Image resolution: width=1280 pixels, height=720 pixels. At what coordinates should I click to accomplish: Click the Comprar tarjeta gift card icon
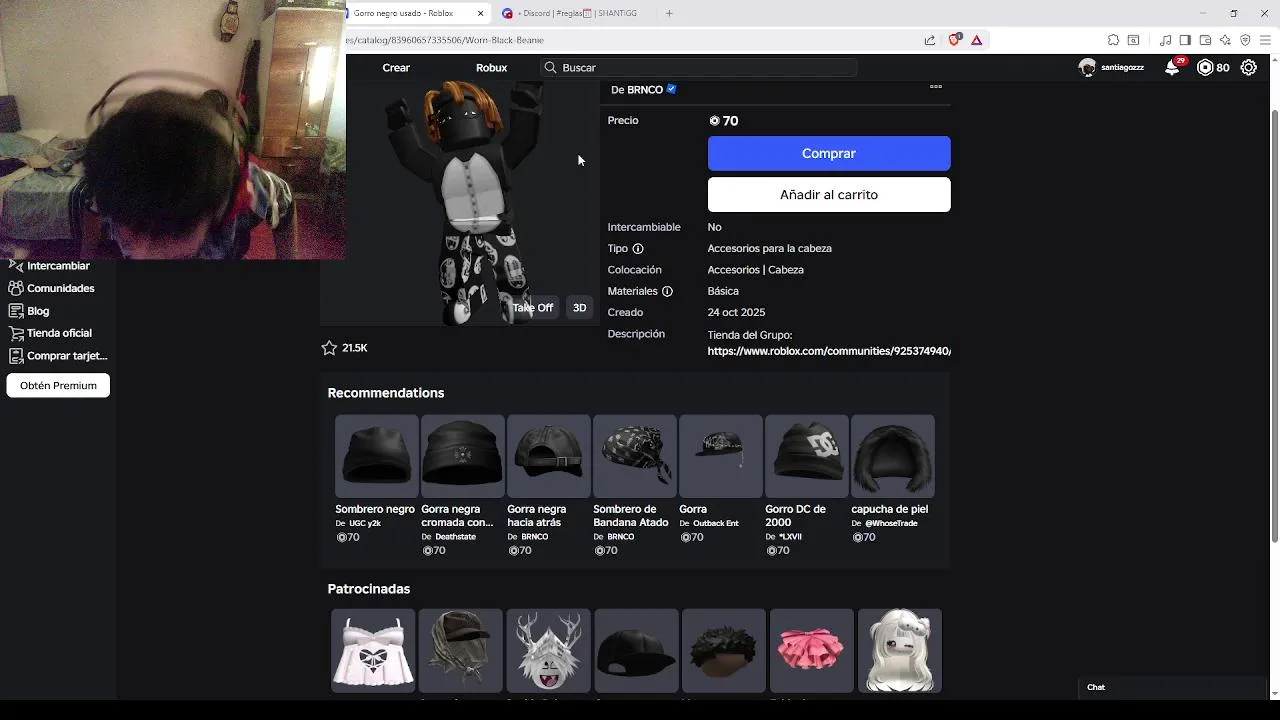tap(15, 356)
